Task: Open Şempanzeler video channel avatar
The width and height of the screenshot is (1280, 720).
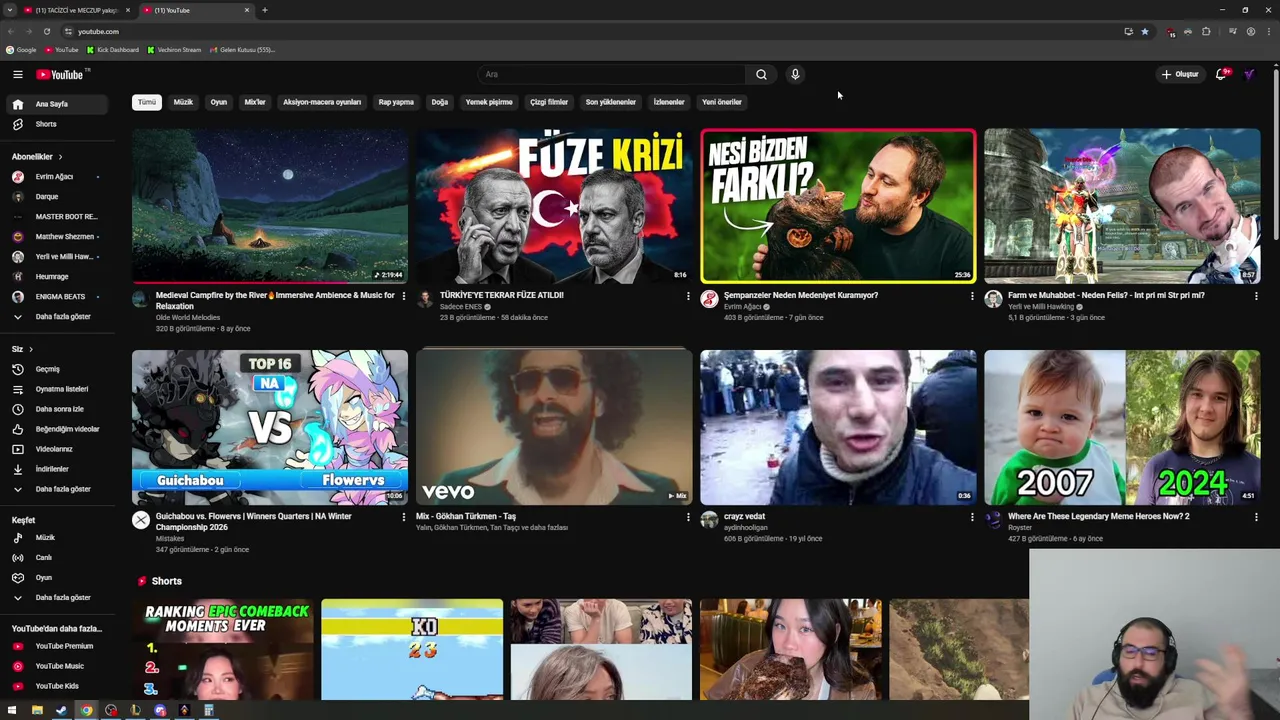Action: coord(709,299)
